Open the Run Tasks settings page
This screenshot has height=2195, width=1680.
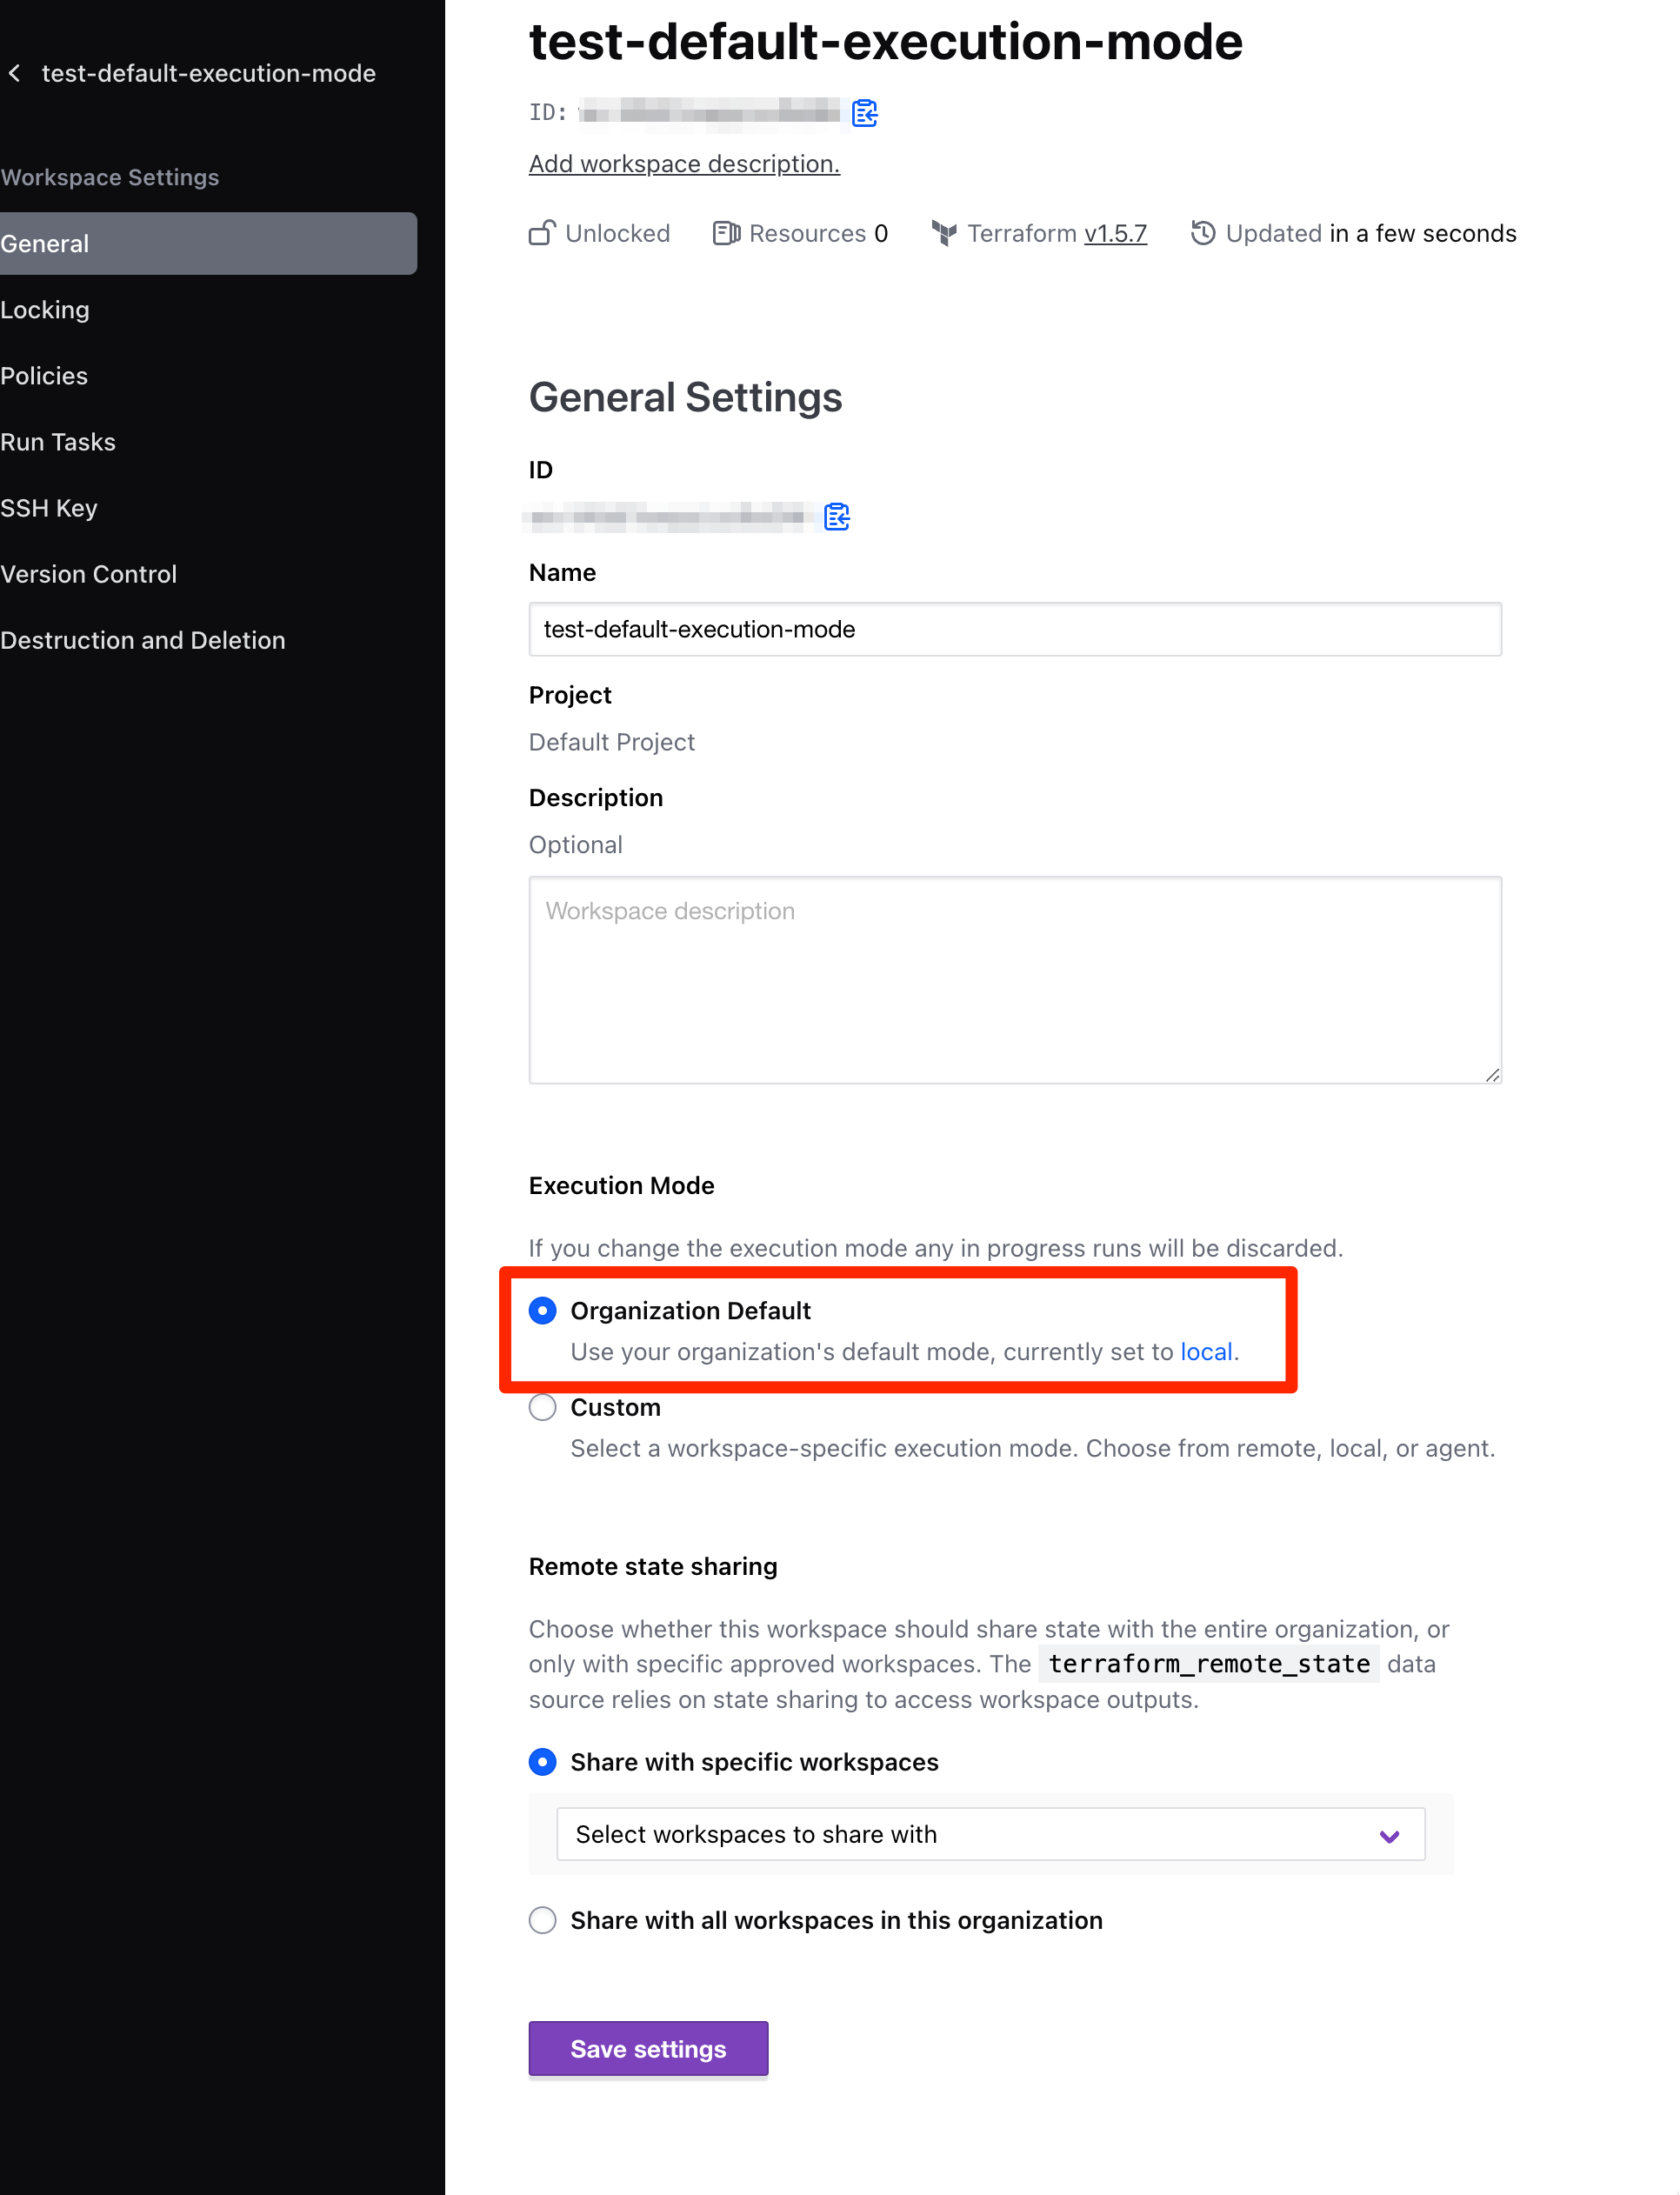pyautogui.click(x=58, y=441)
